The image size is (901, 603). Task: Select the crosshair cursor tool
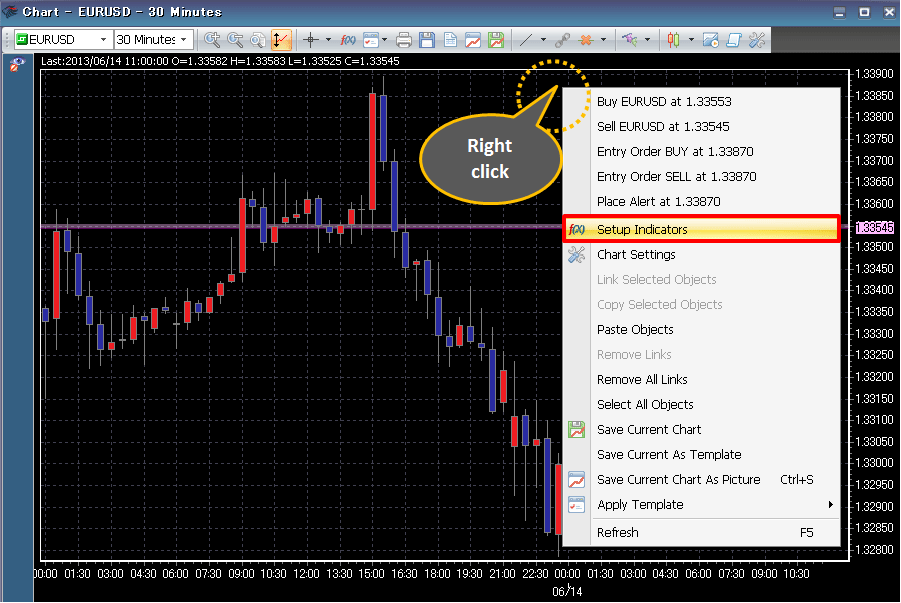coord(311,40)
